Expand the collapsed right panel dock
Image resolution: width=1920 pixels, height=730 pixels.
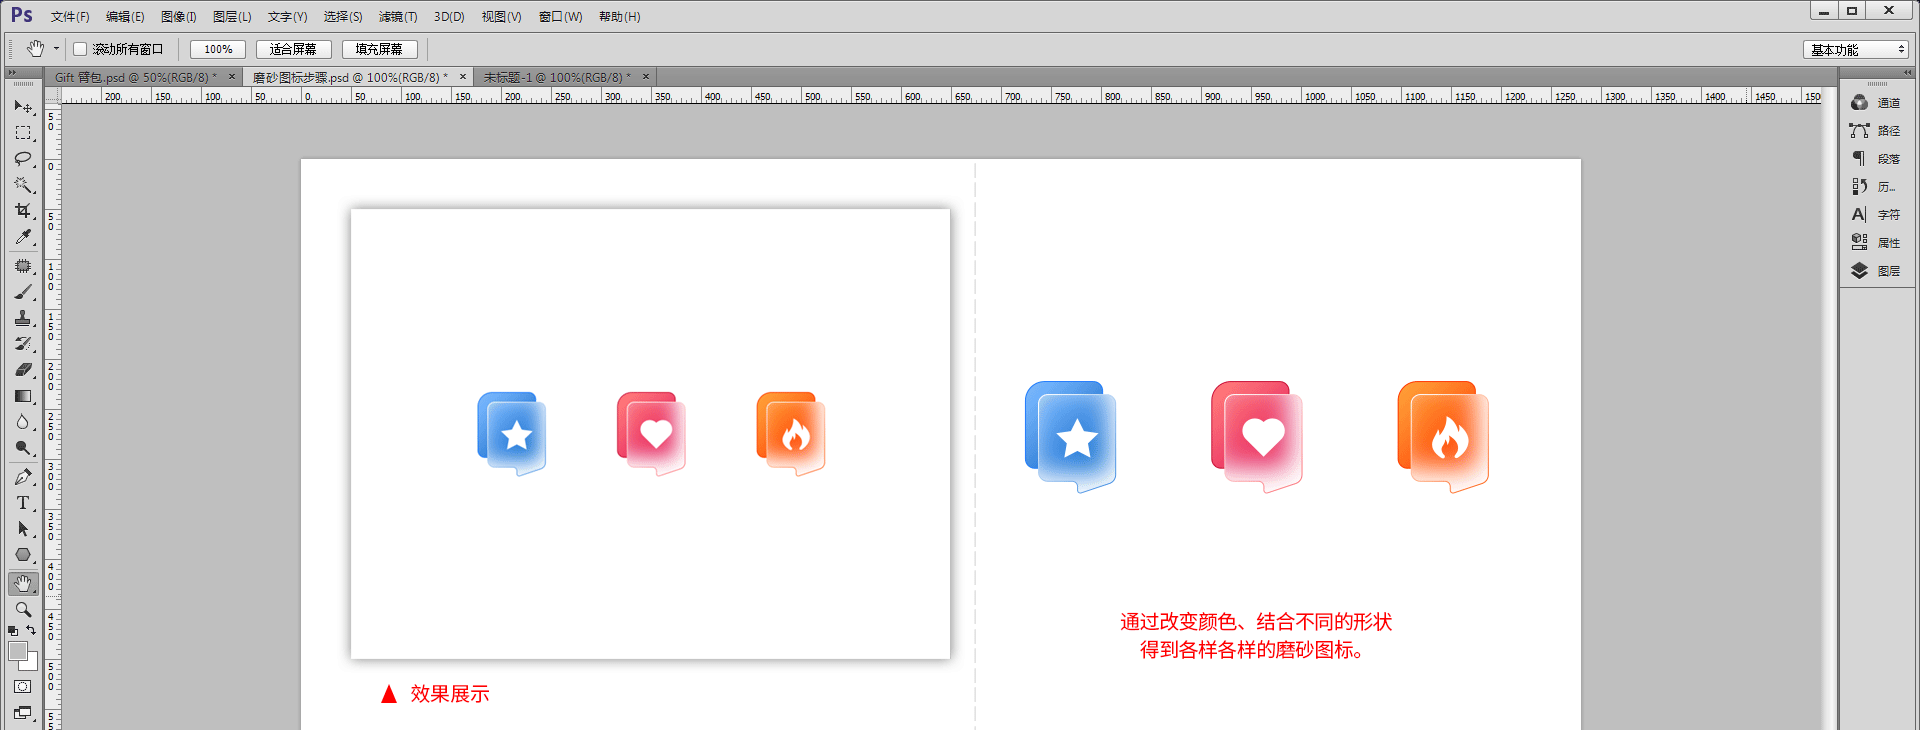click(1908, 73)
